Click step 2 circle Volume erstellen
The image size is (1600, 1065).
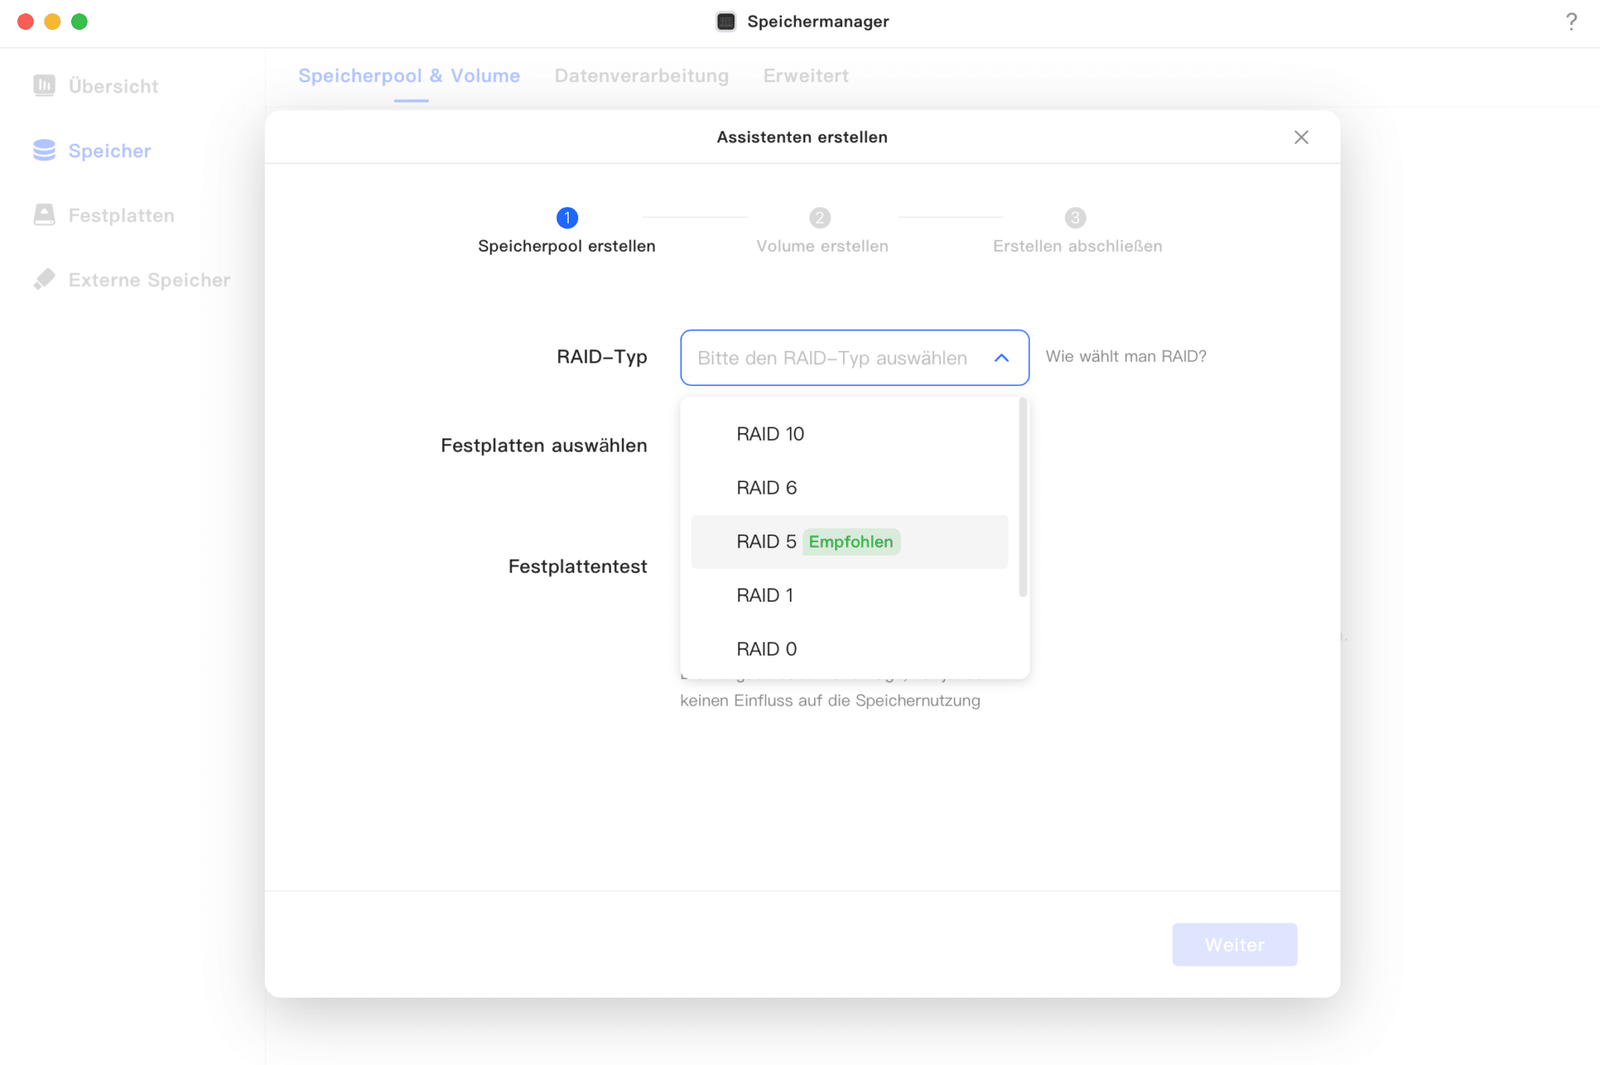point(820,218)
